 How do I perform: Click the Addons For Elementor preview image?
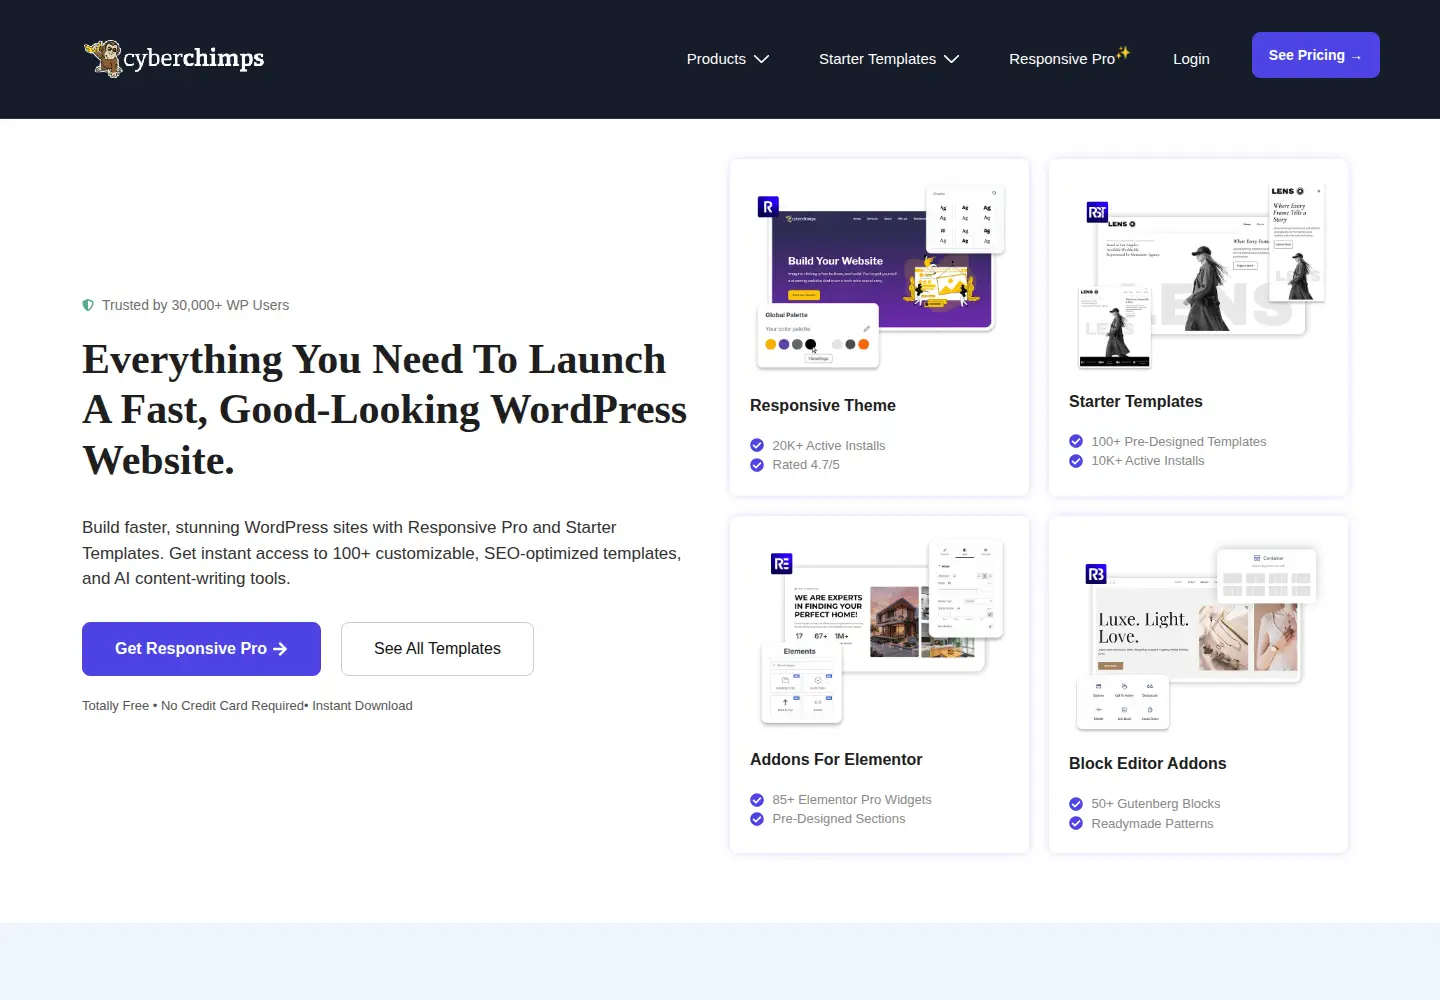coord(880,632)
